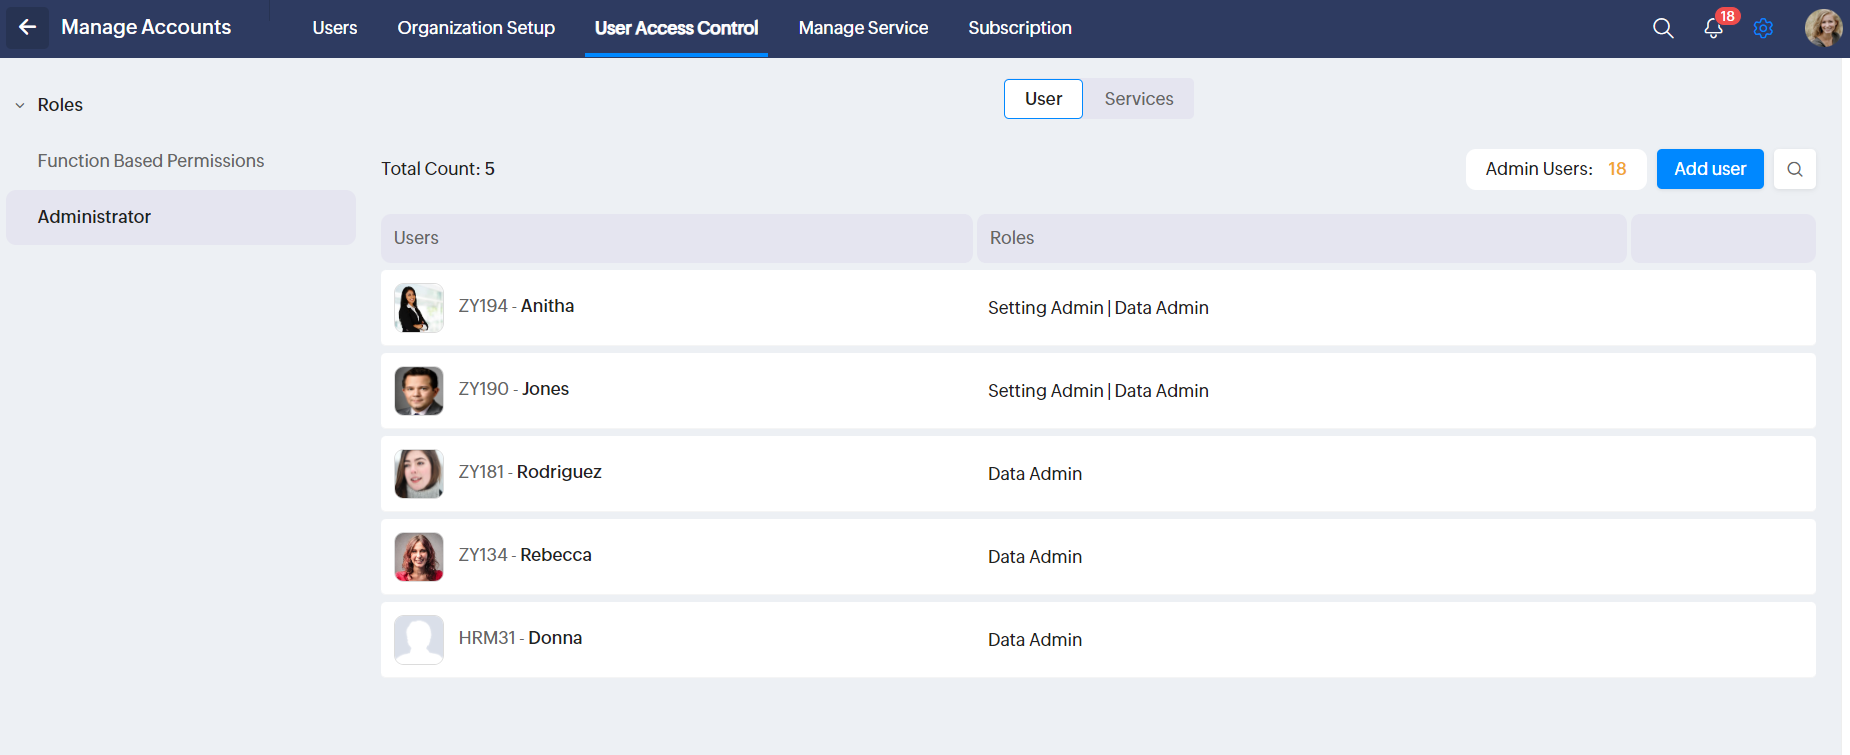Open the Manage Service tab
The width and height of the screenshot is (1850, 755).
pos(863,28)
